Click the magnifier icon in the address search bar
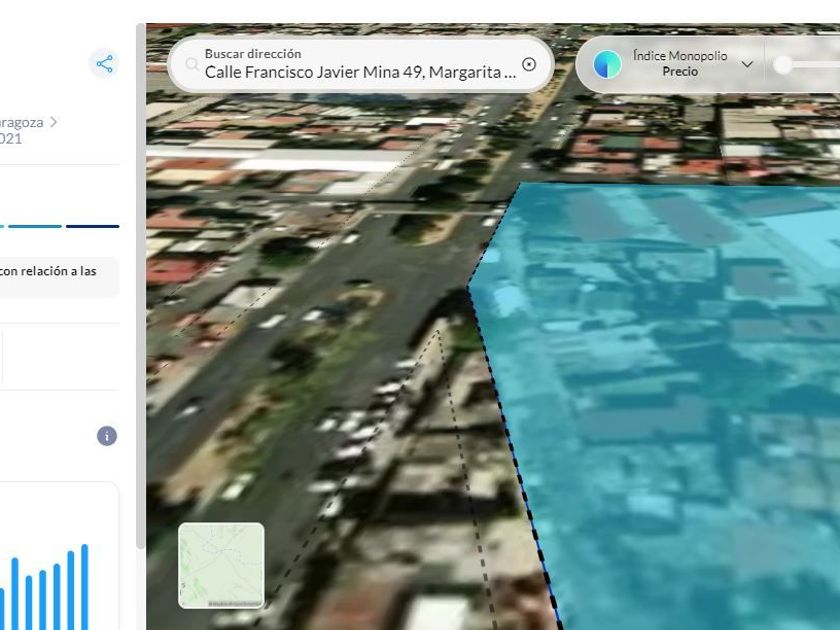 pyautogui.click(x=191, y=64)
